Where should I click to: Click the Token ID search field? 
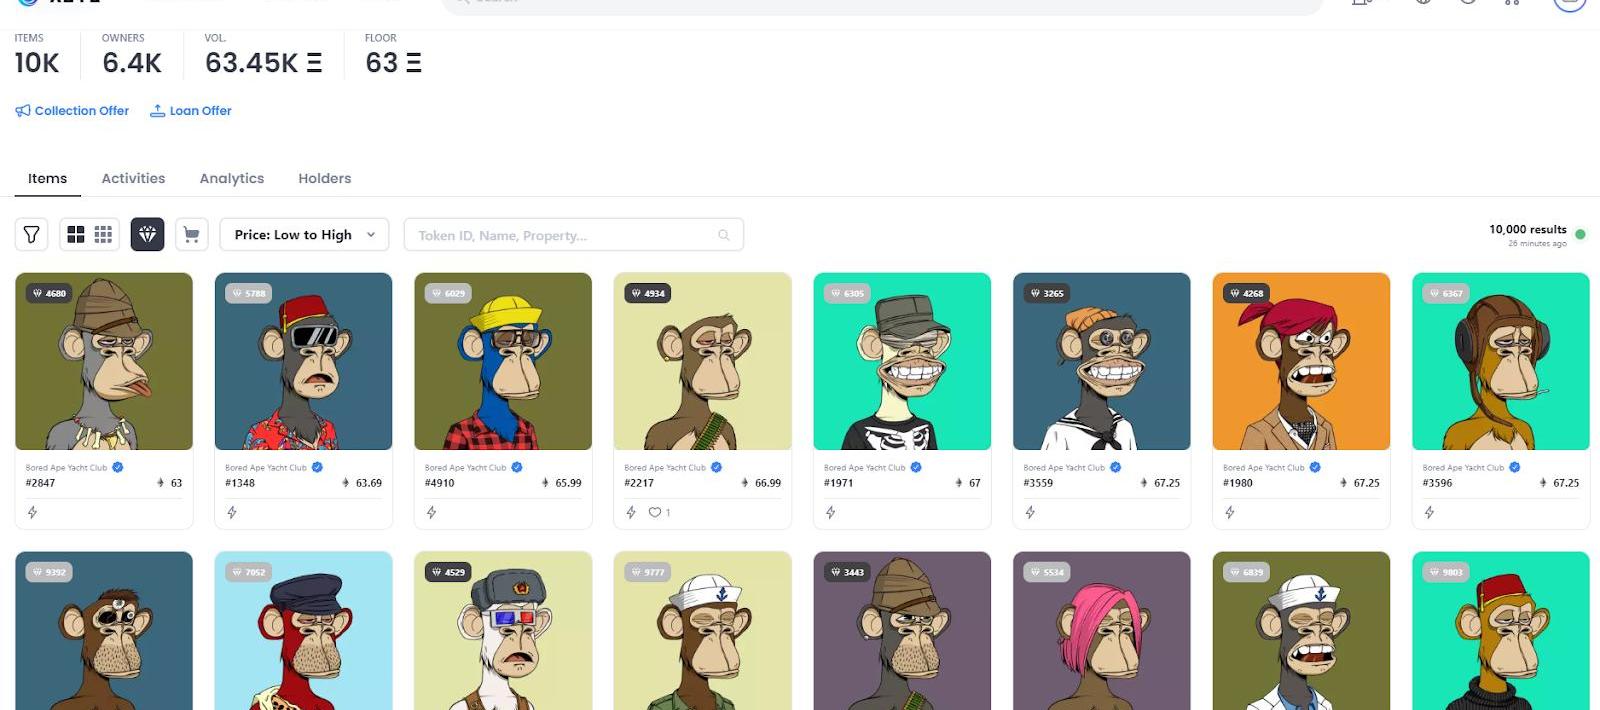pyautogui.click(x=573, y=235)
